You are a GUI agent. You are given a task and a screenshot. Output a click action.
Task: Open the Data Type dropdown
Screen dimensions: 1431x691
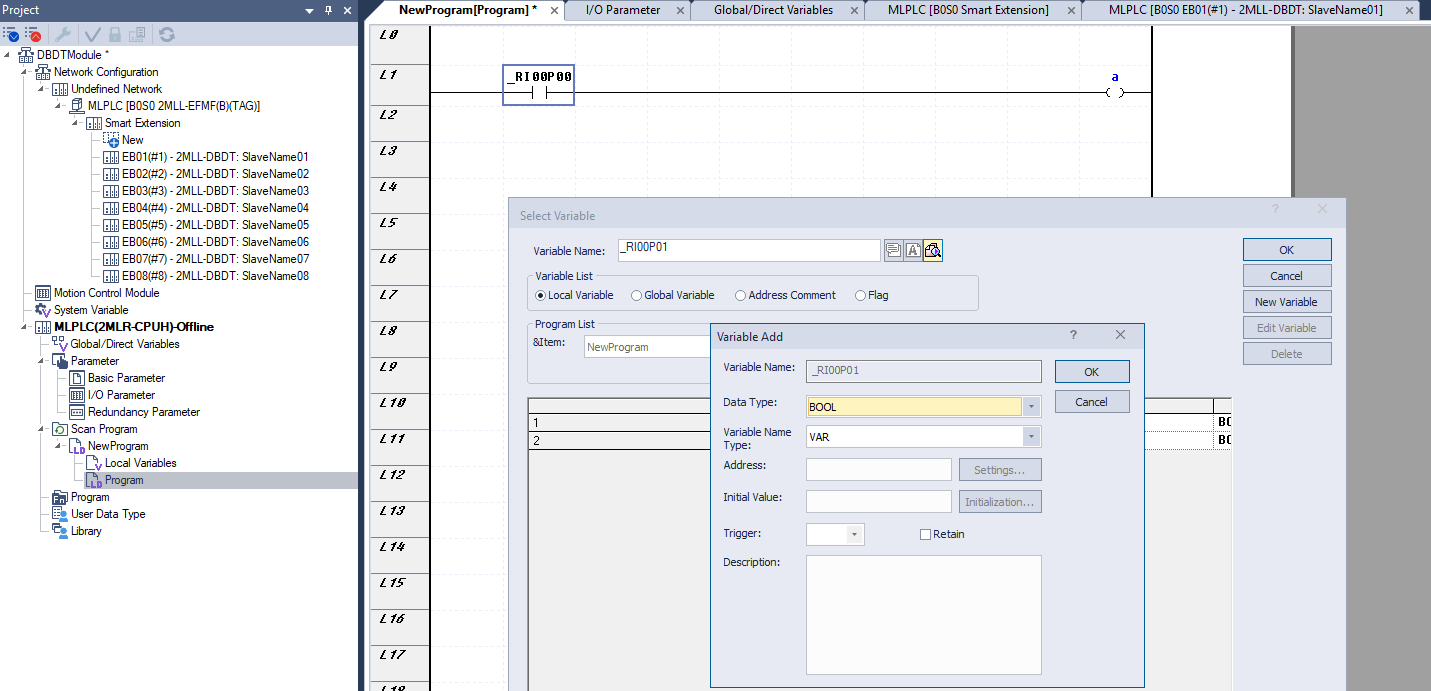click(x=1031, y=407)
